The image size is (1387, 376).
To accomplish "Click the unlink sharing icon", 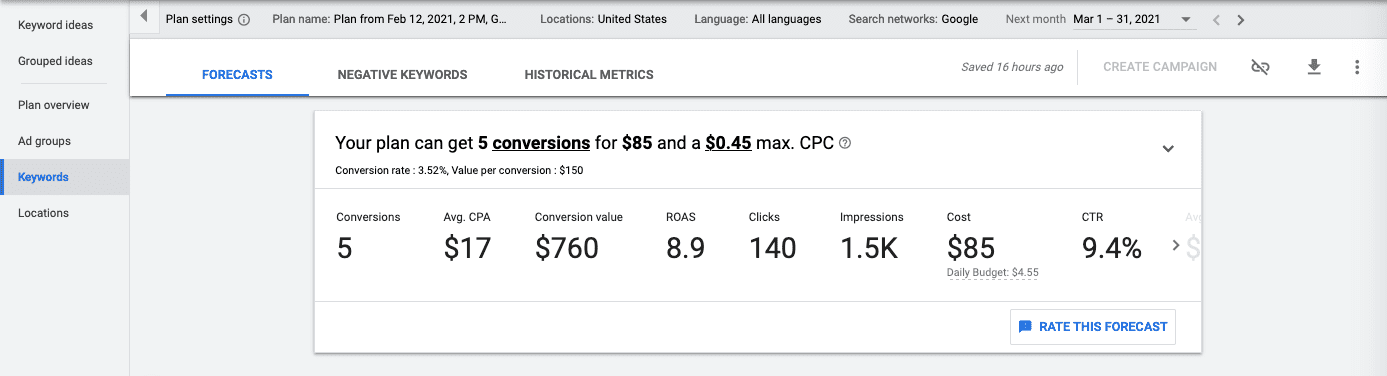I will point(1260,67).
